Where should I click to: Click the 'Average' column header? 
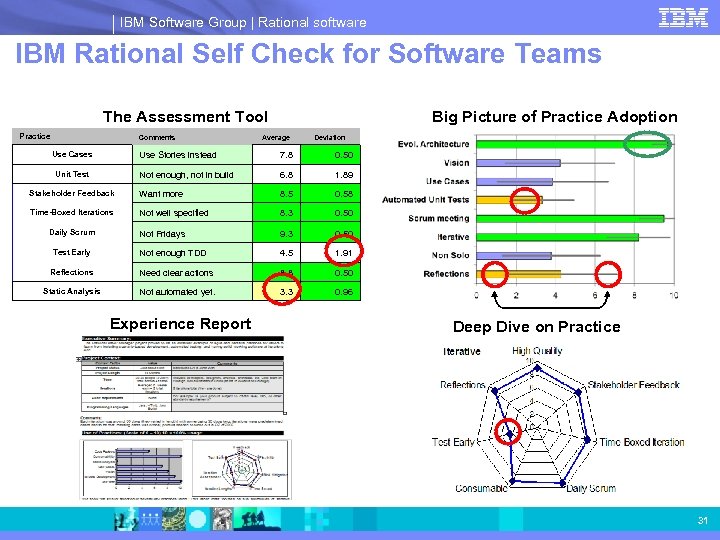click(276, 137)
